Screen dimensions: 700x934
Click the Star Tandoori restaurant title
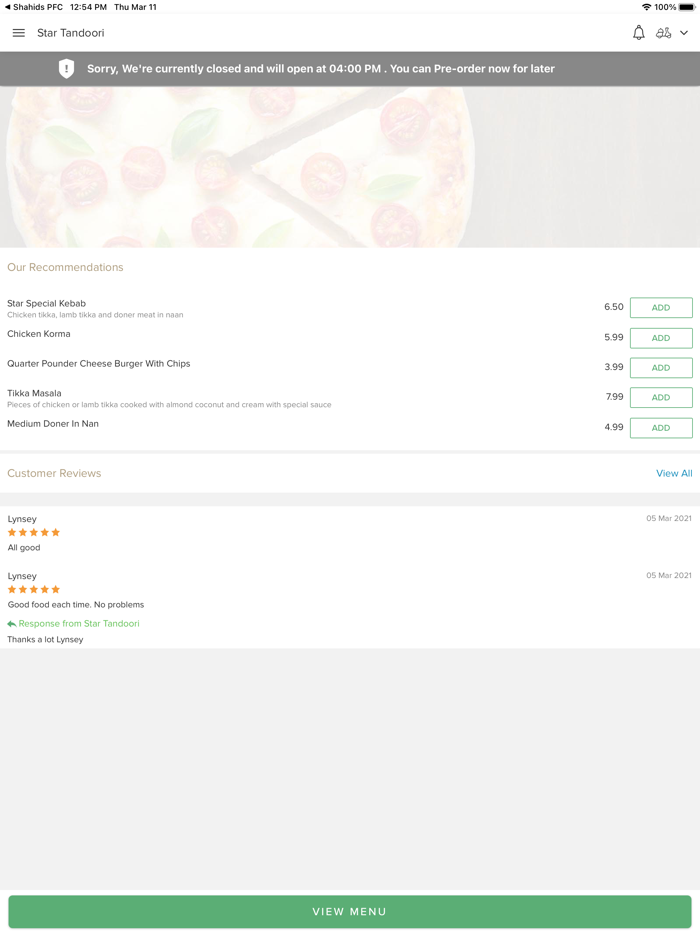[70, 32]
